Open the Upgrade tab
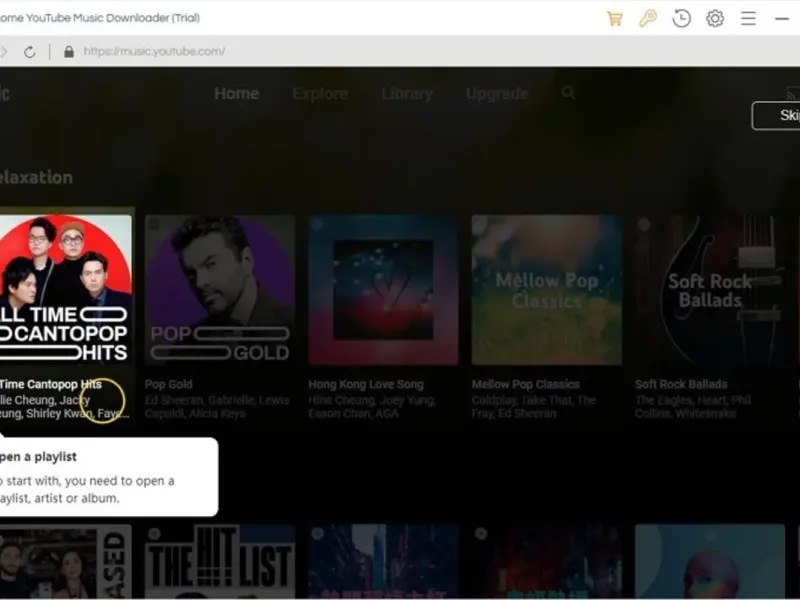This screenshot has width=800, height=600. tap(497, 94)
